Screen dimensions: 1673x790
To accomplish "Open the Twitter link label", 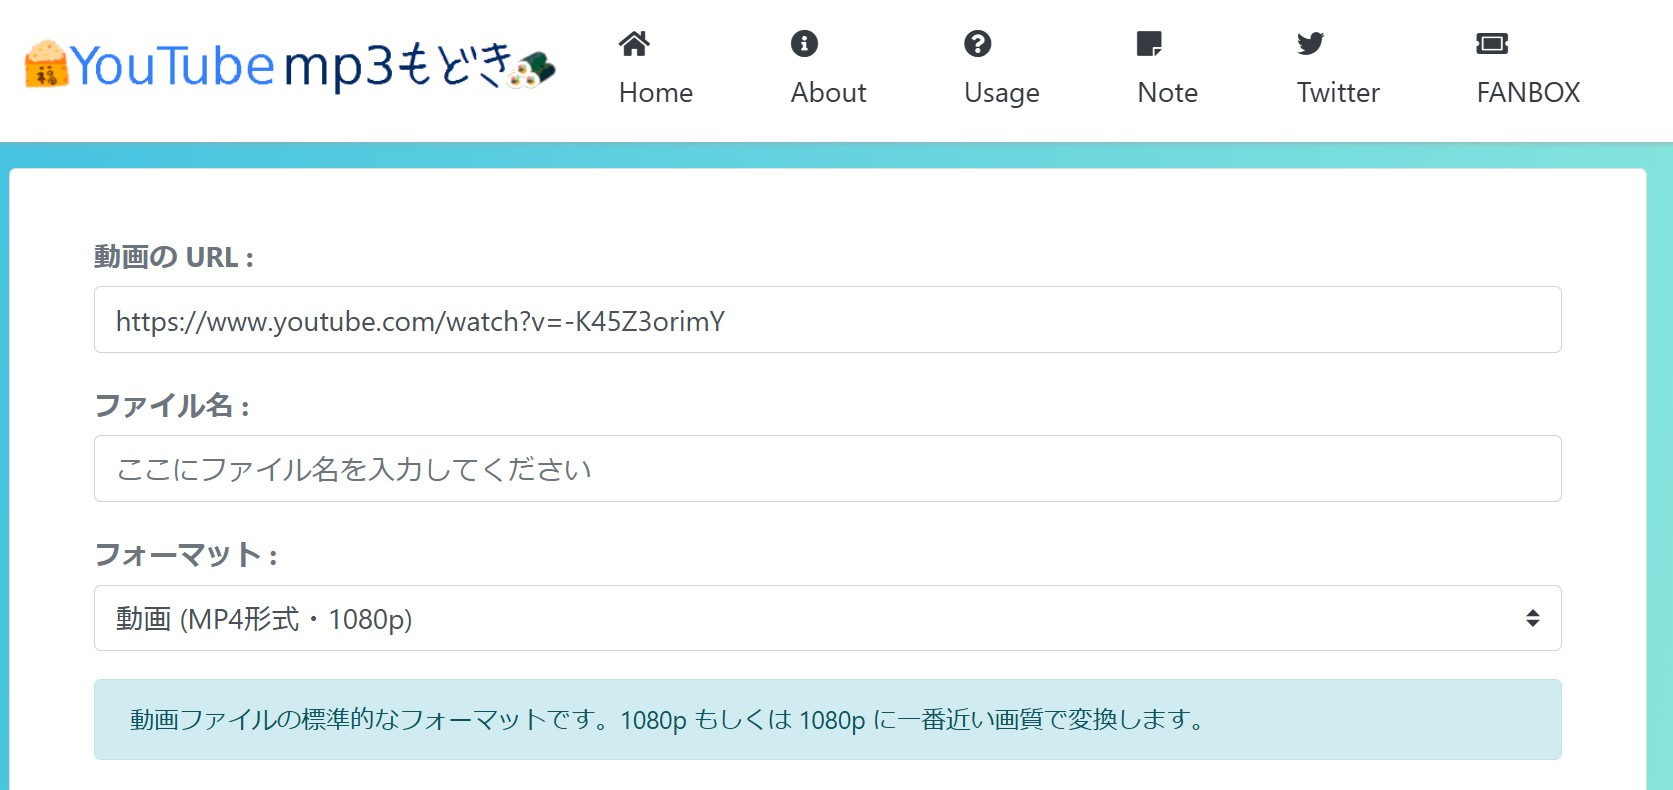I will pyautogui.click(x=1338, y=93).
